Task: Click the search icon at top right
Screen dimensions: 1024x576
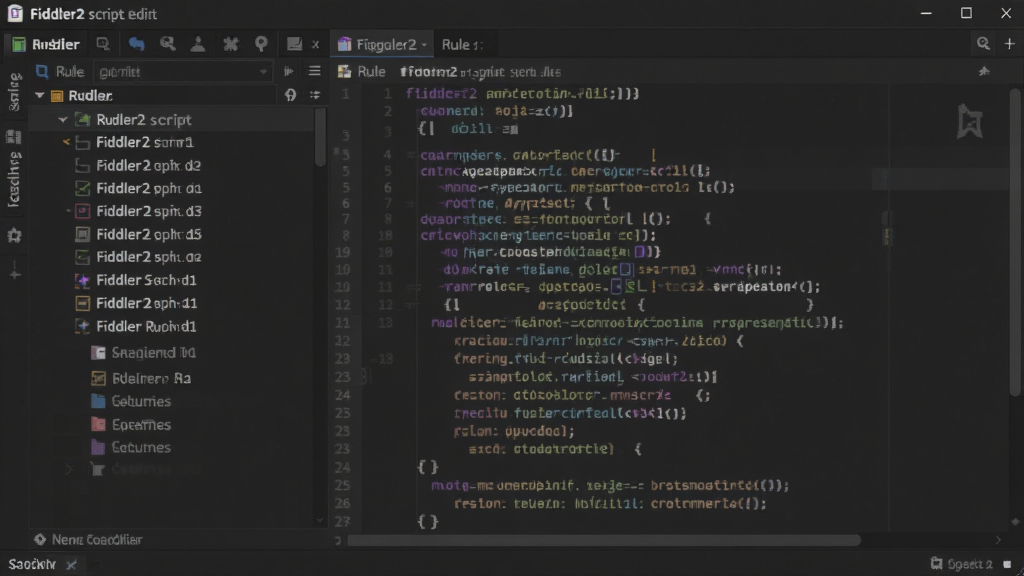Action: click(x=983, y=44)
